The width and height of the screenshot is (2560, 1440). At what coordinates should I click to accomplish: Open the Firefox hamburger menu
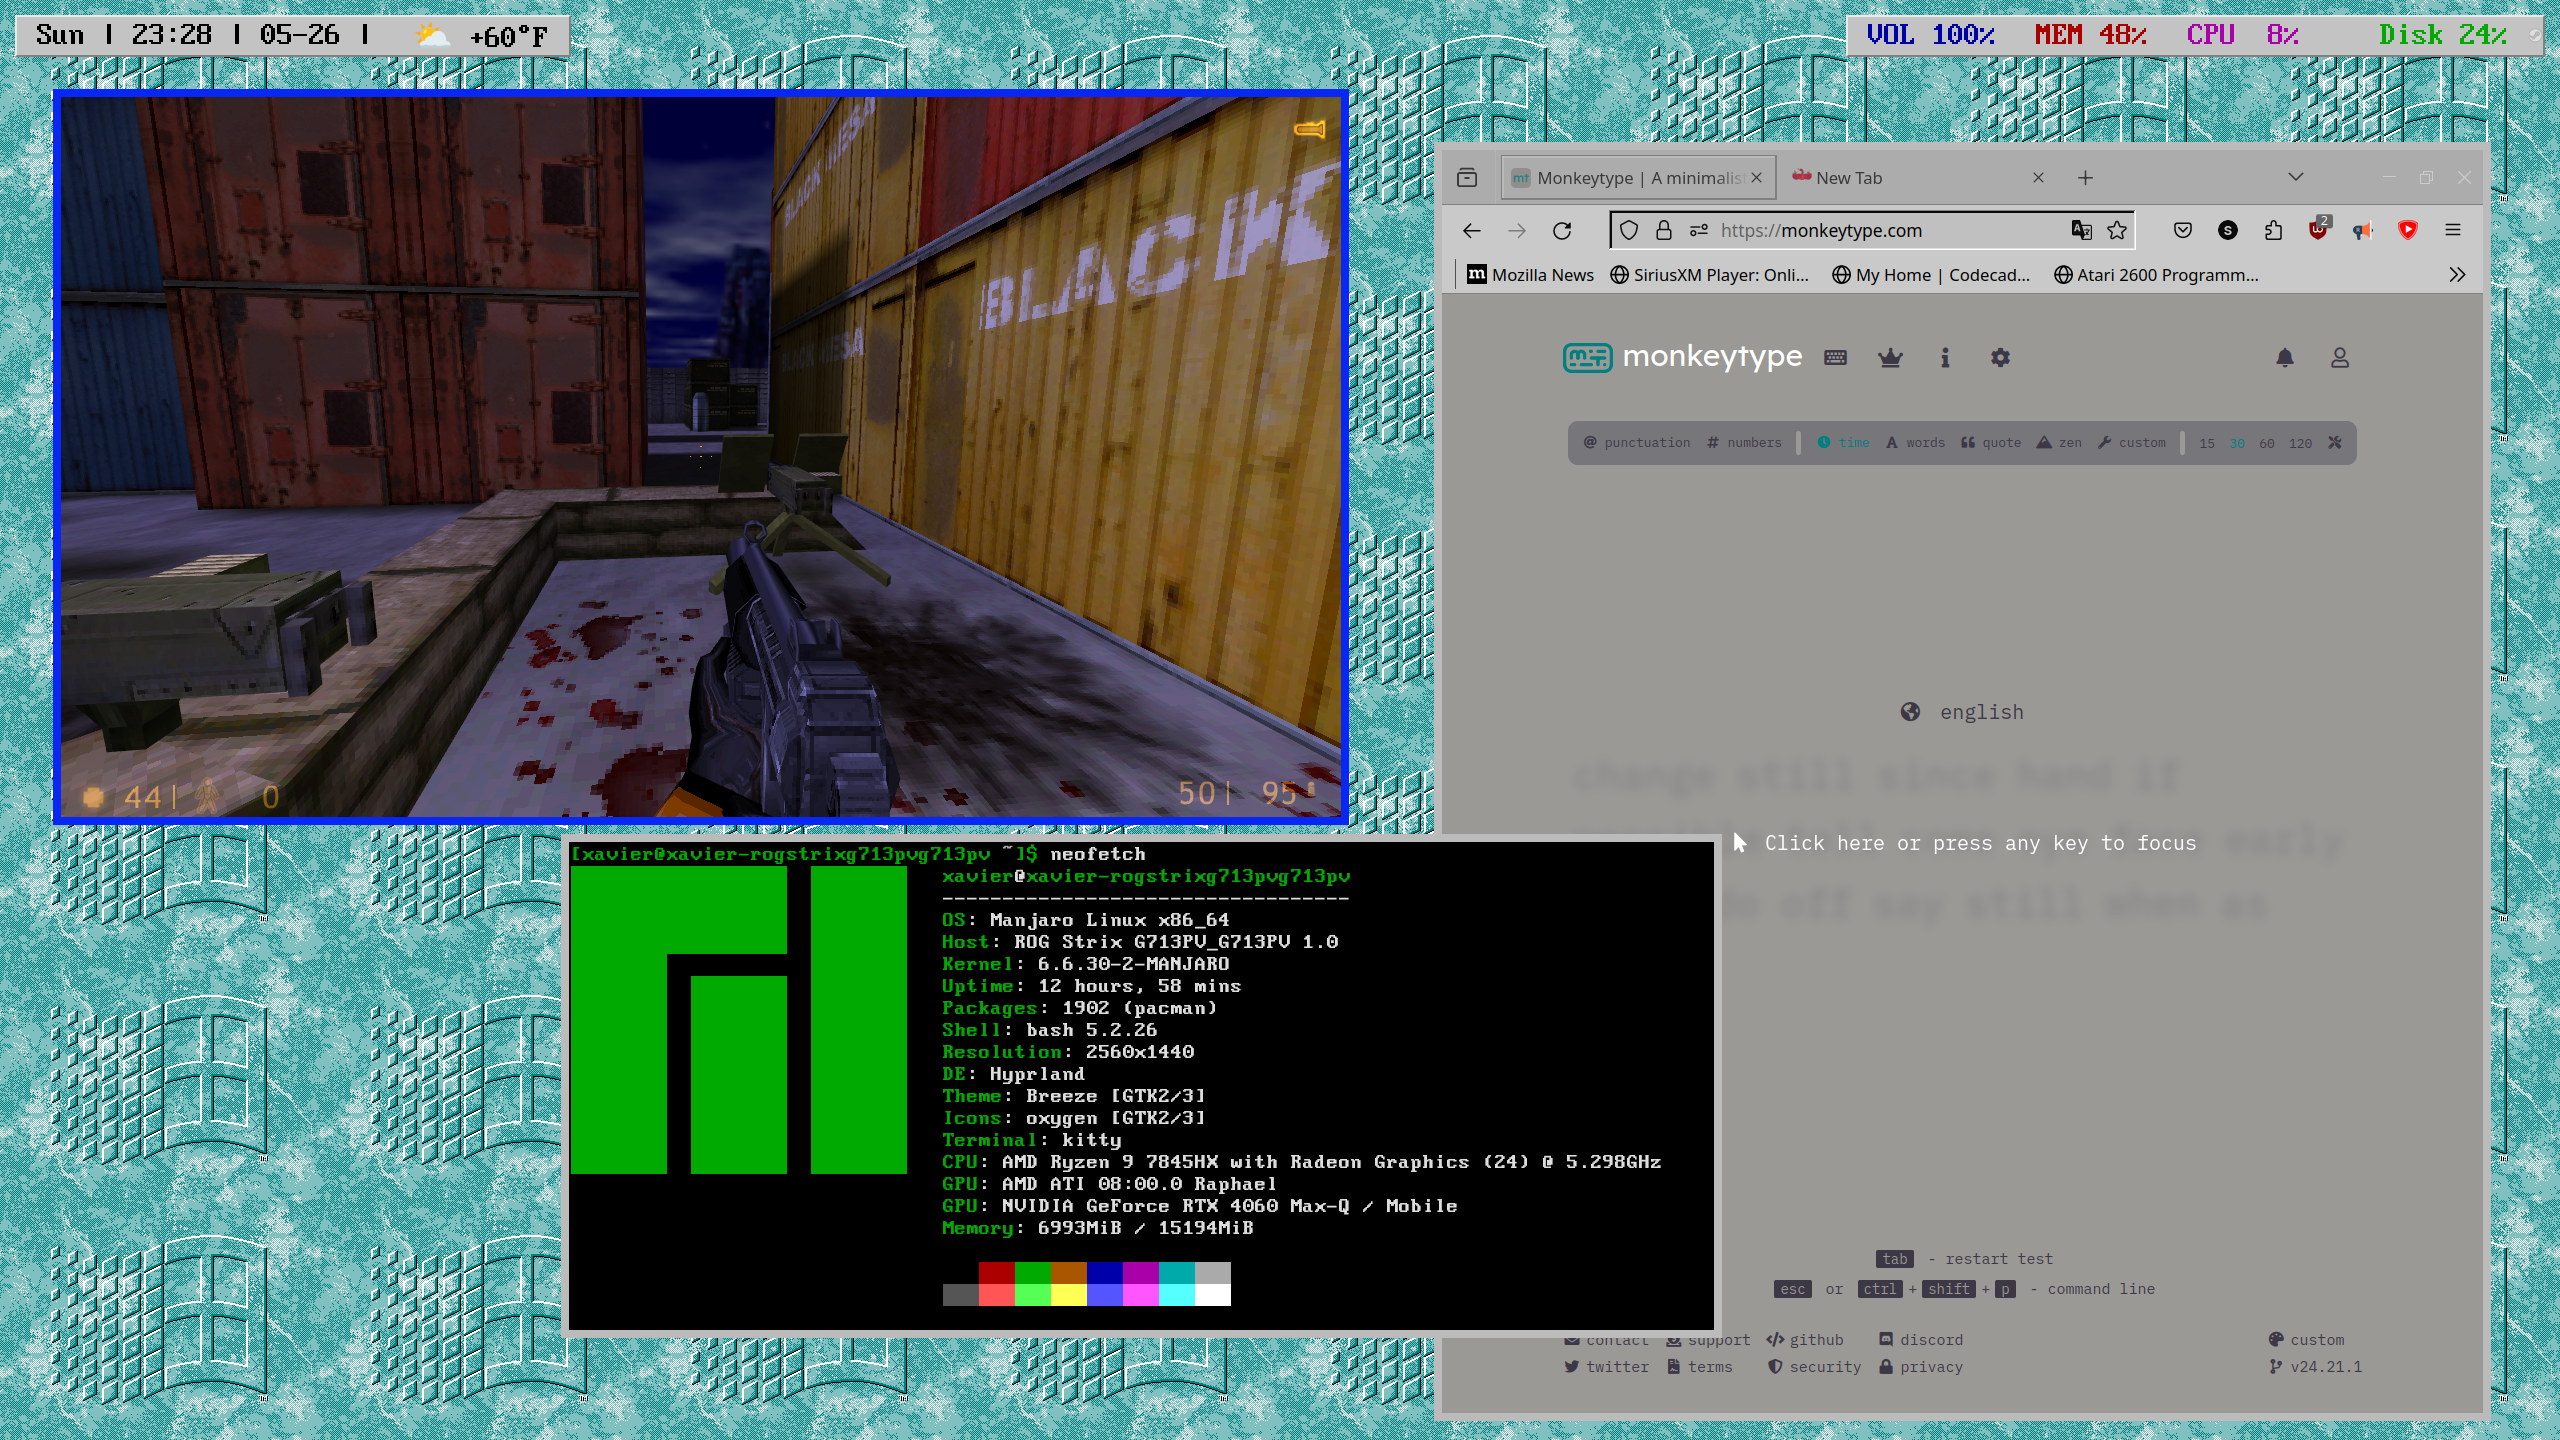(2452, 230)
